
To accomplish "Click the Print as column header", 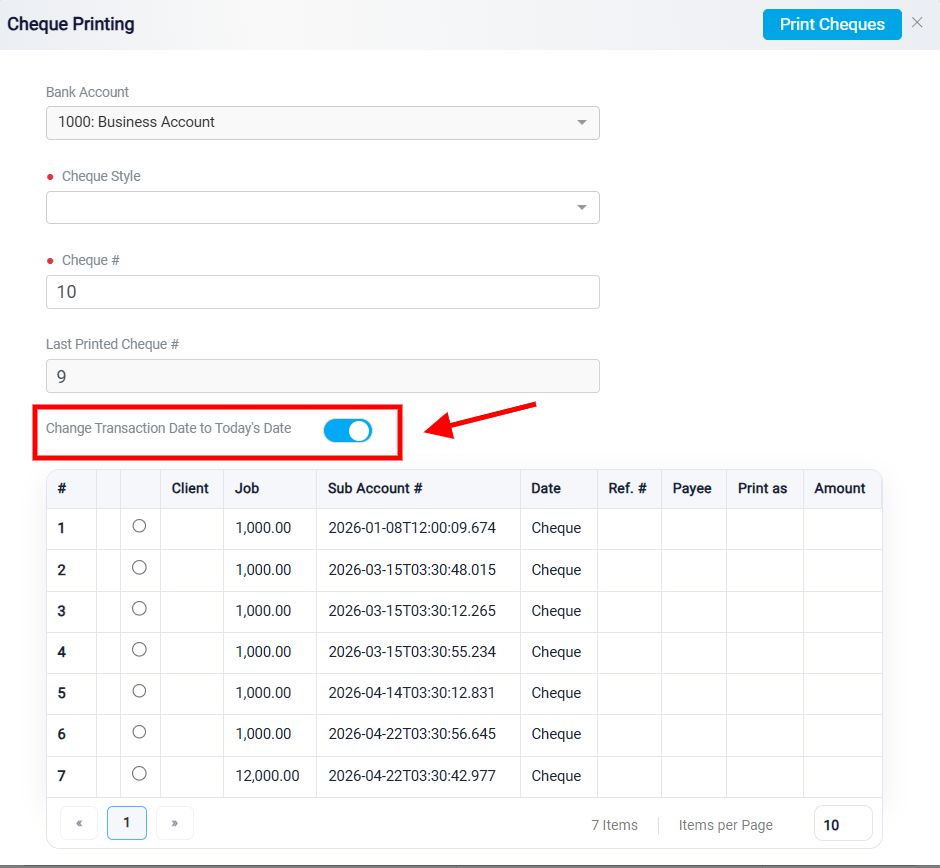I will pyautogui.click(x=763, y=489).
